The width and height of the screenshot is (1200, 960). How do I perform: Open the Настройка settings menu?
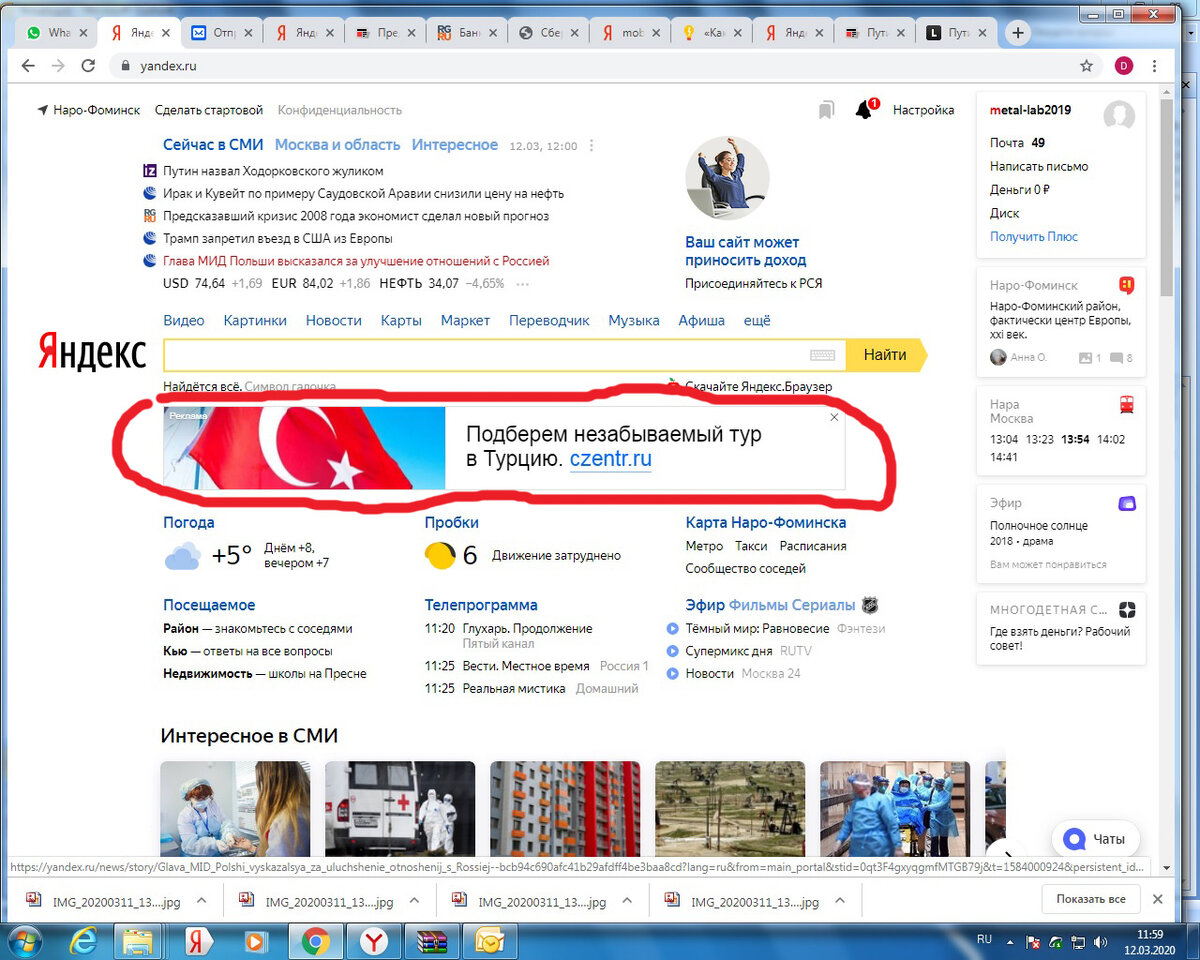tap(923, 110)
